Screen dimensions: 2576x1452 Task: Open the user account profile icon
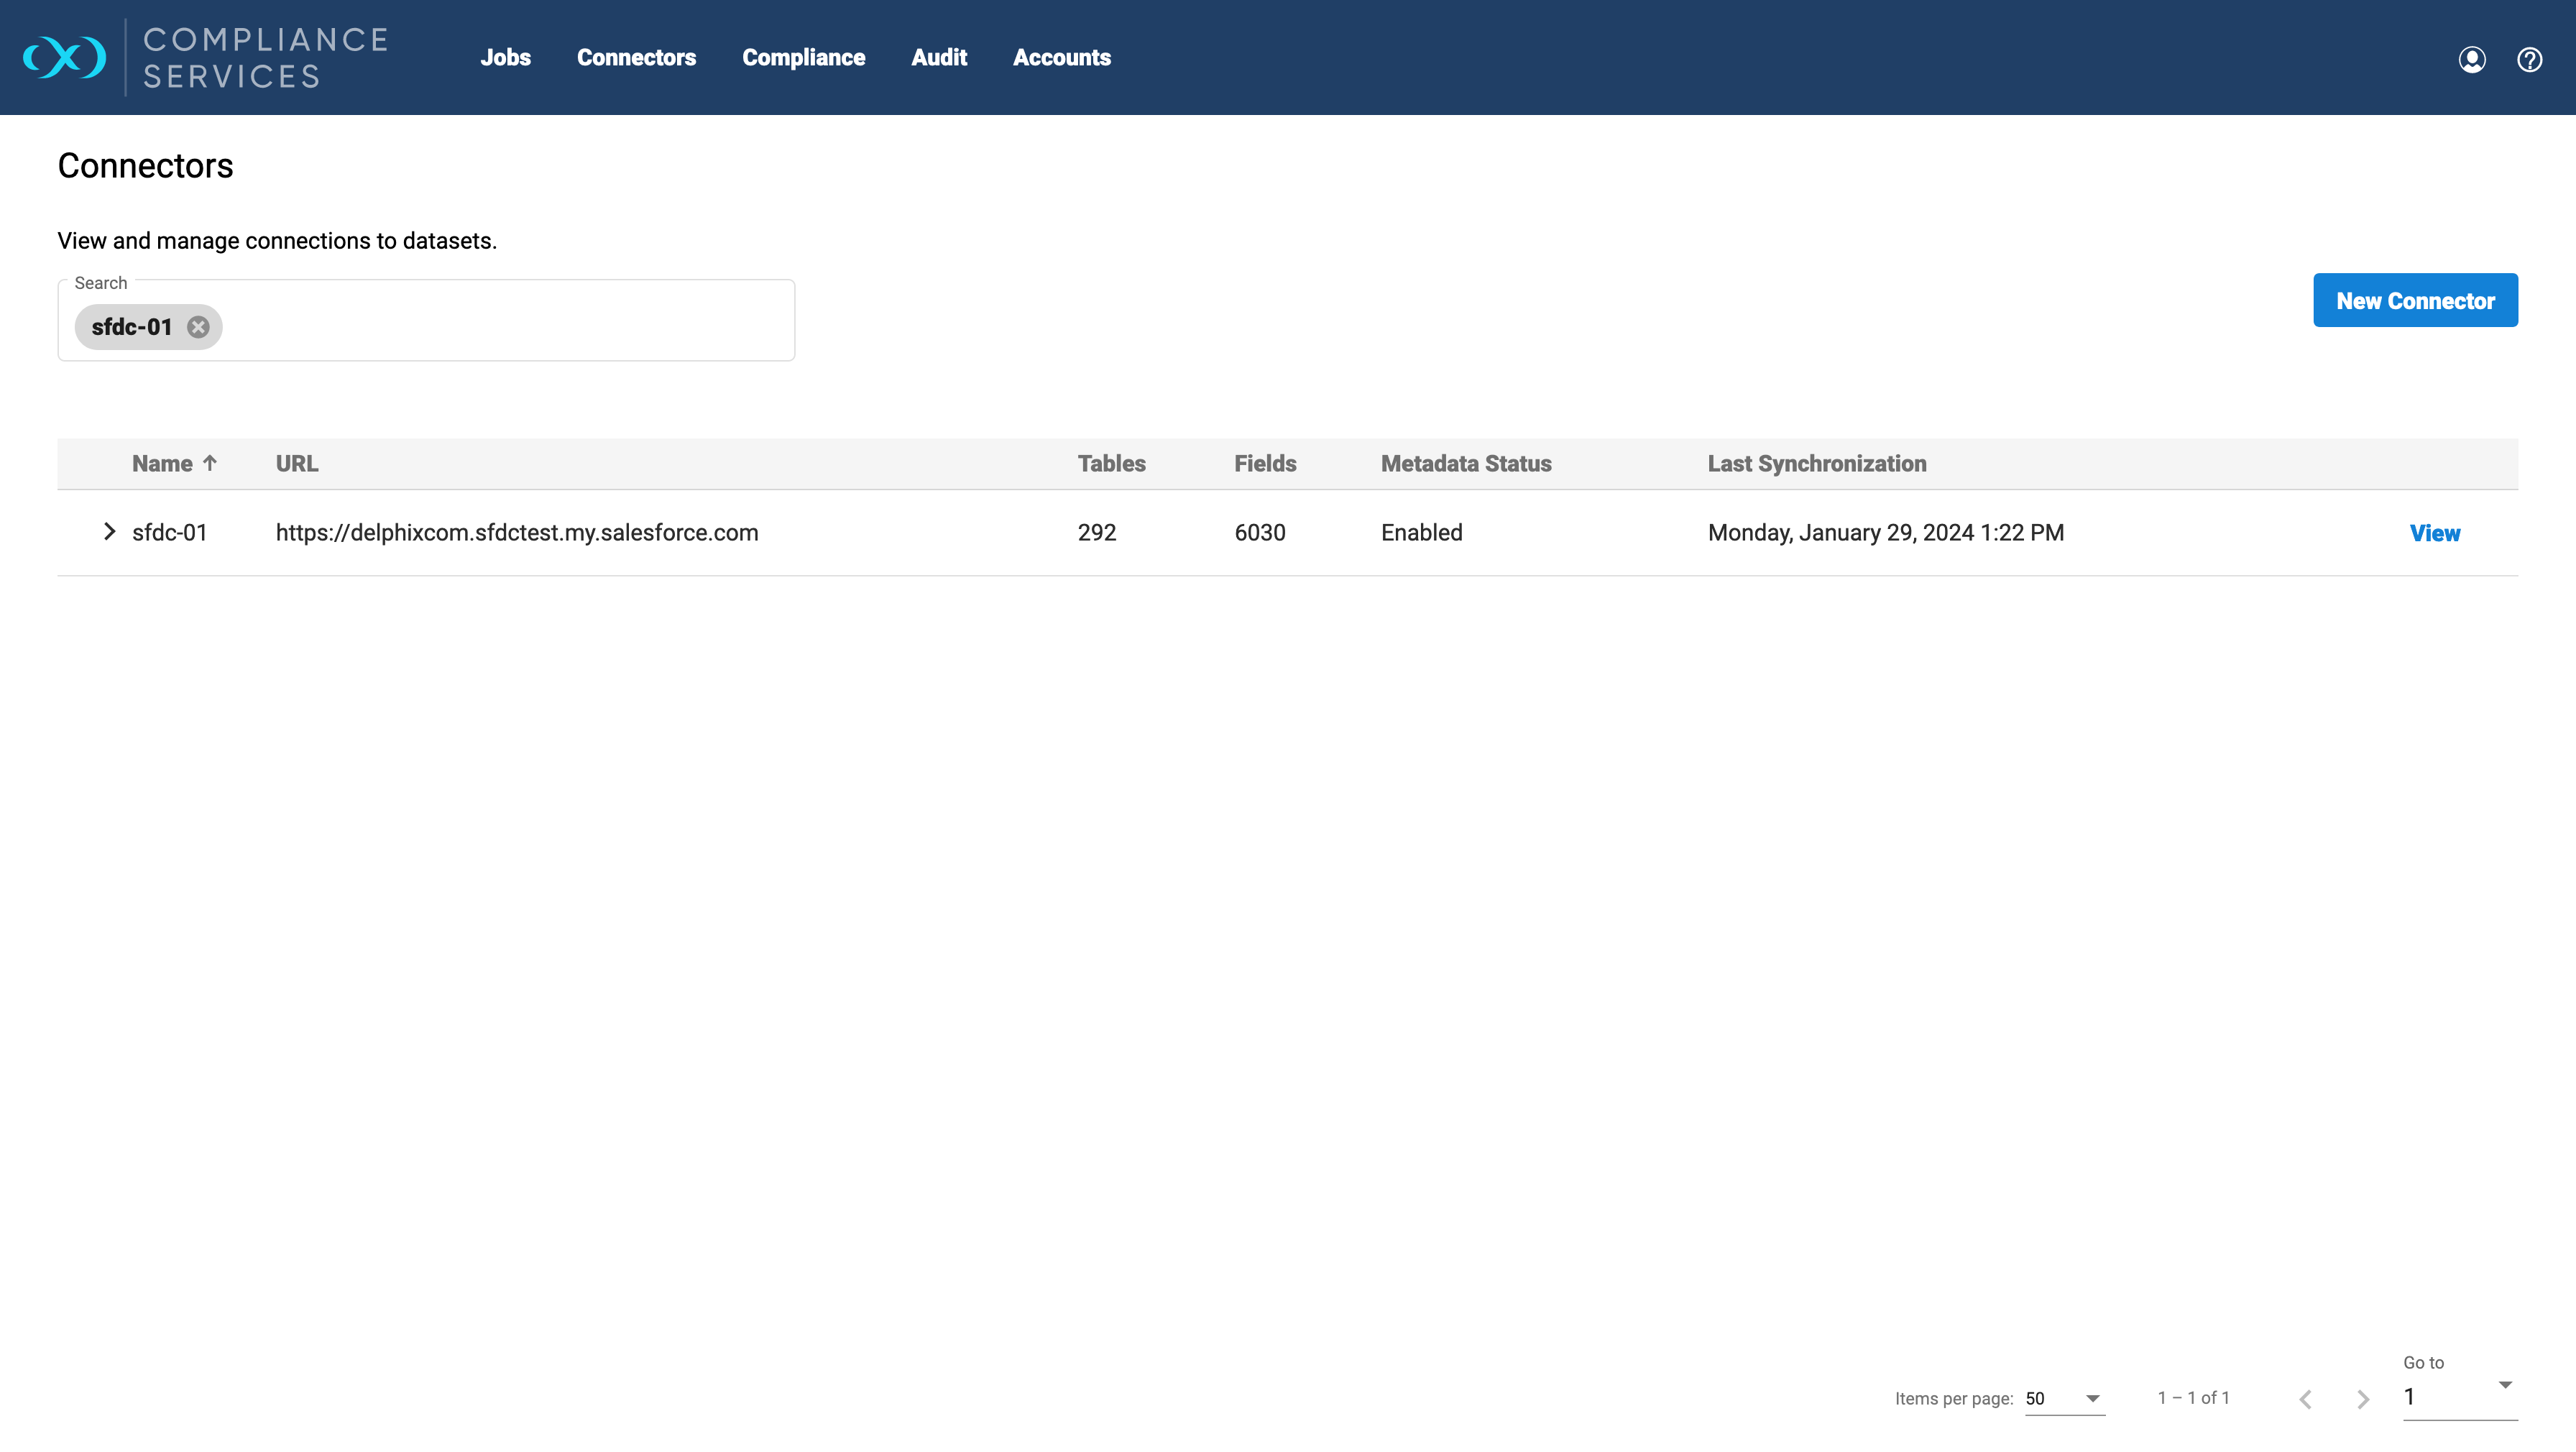pos(2471,59)
